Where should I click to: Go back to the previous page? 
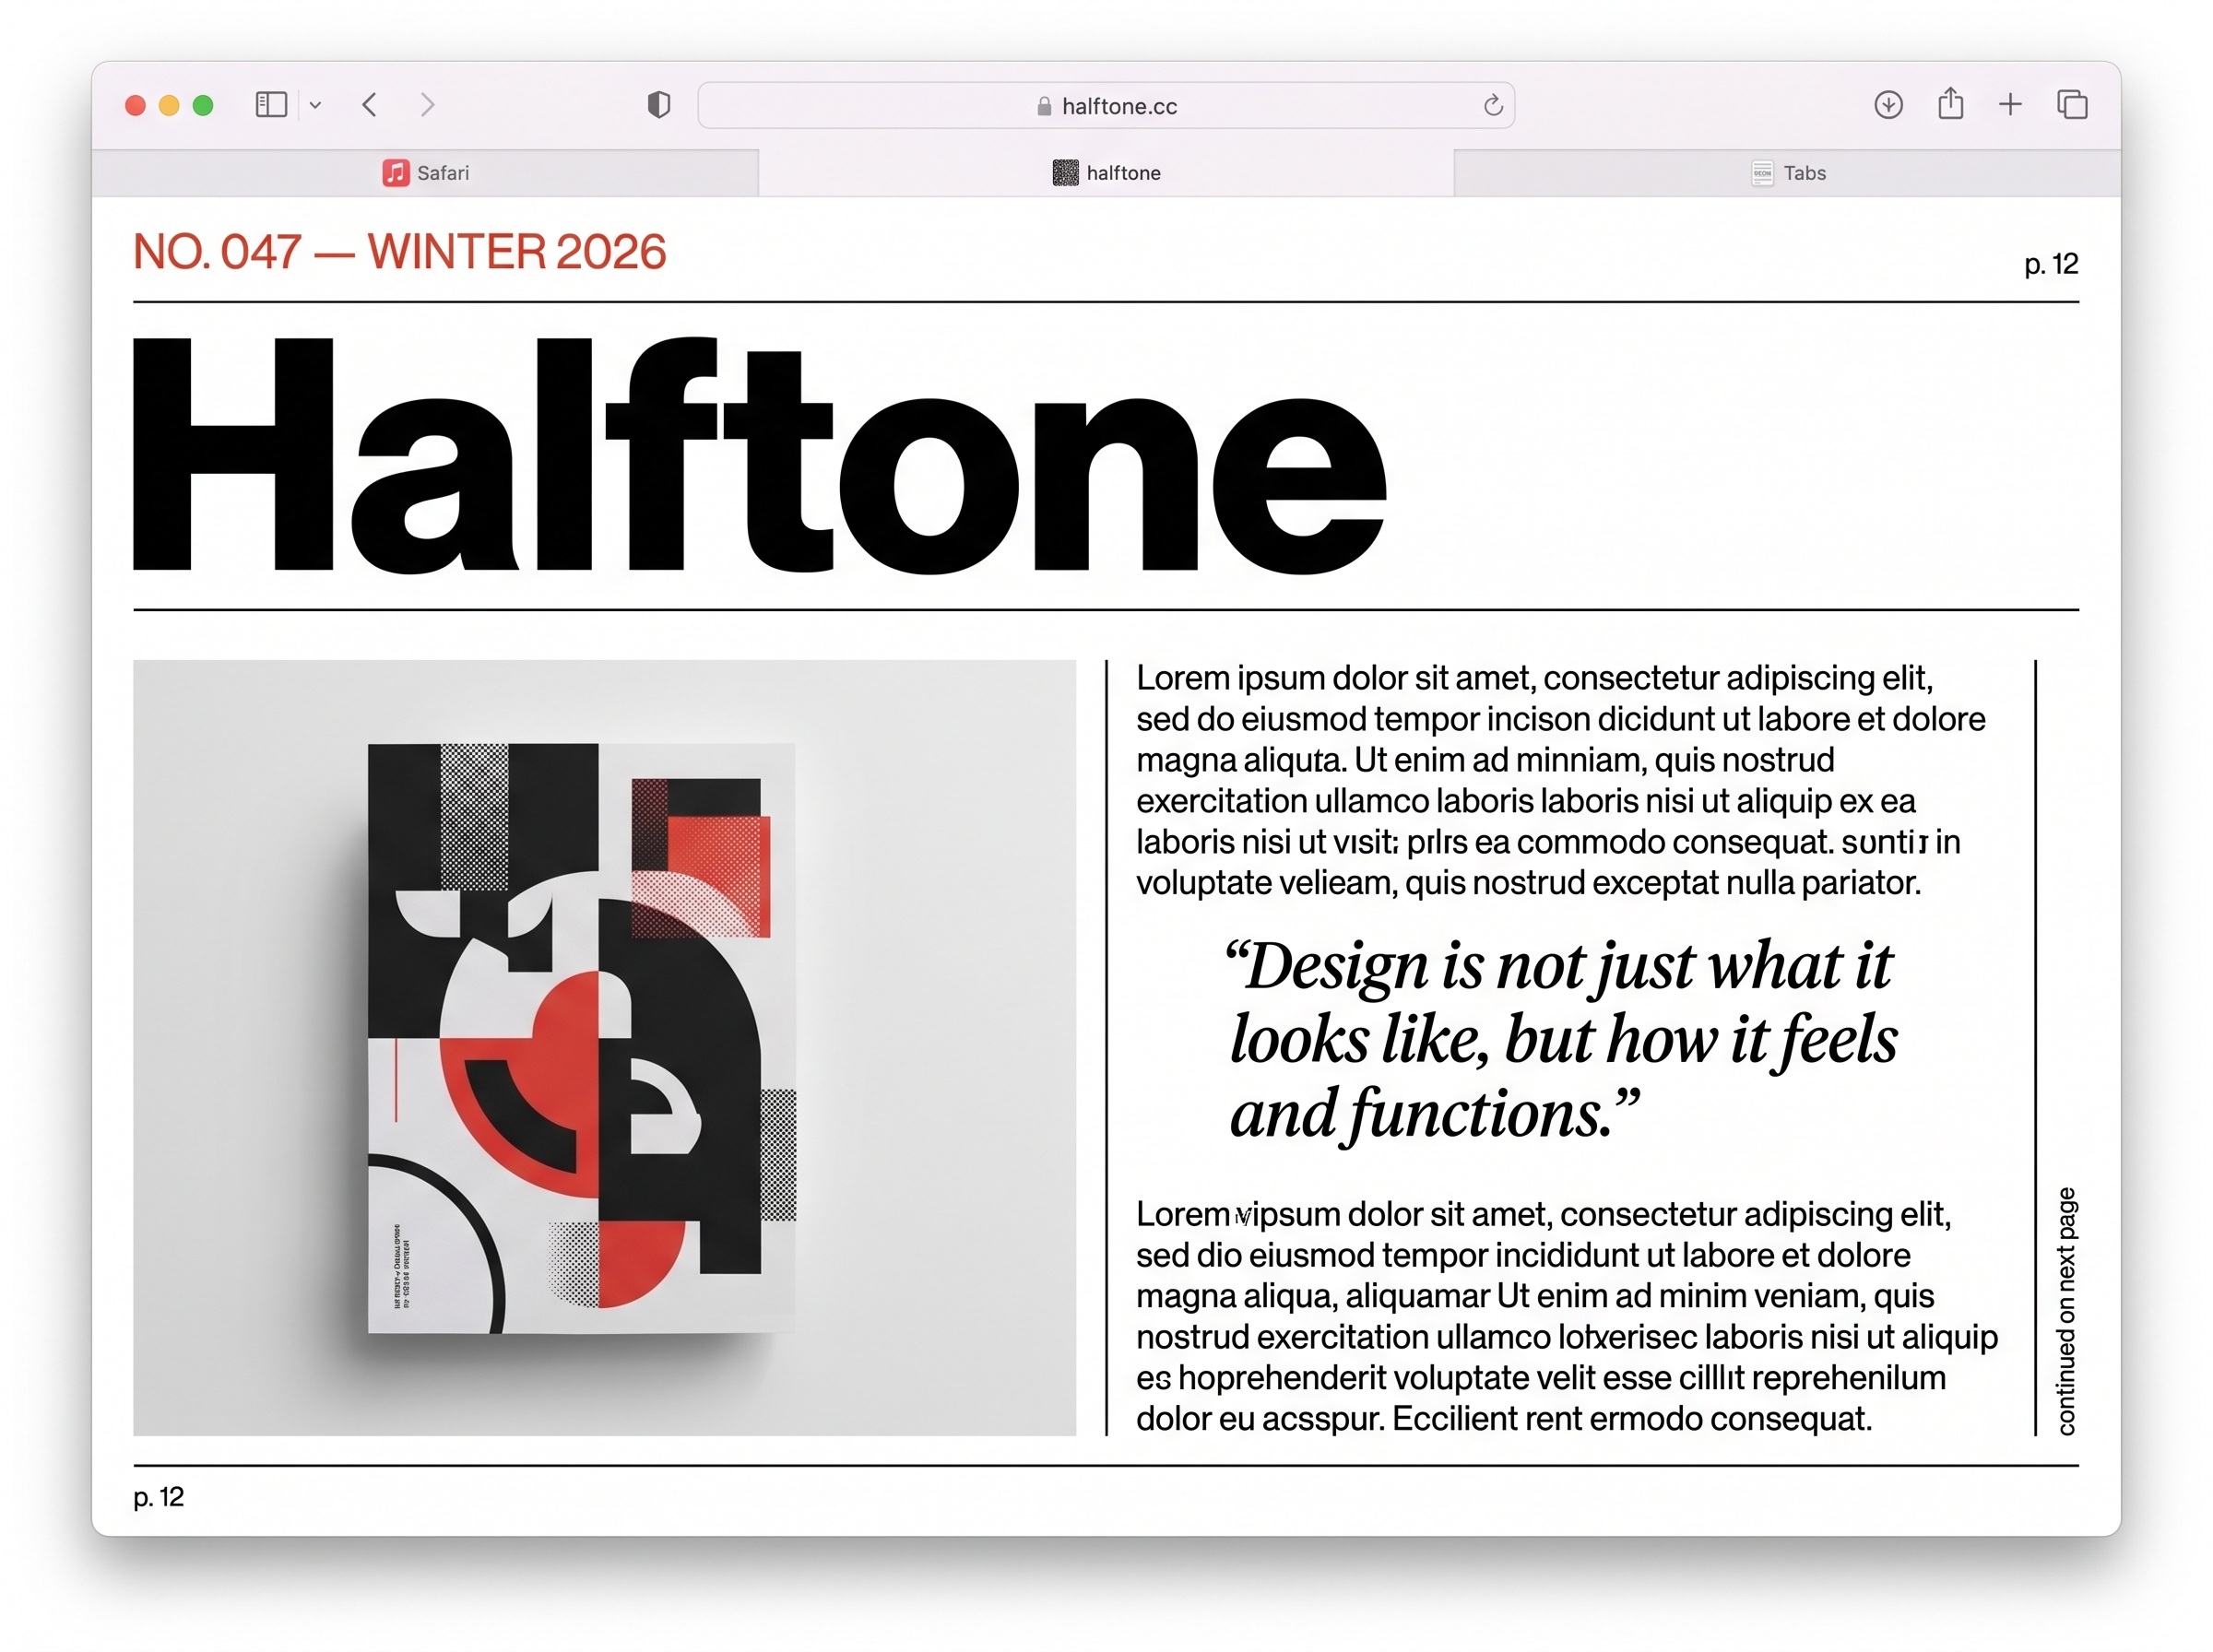pos(369,105)
